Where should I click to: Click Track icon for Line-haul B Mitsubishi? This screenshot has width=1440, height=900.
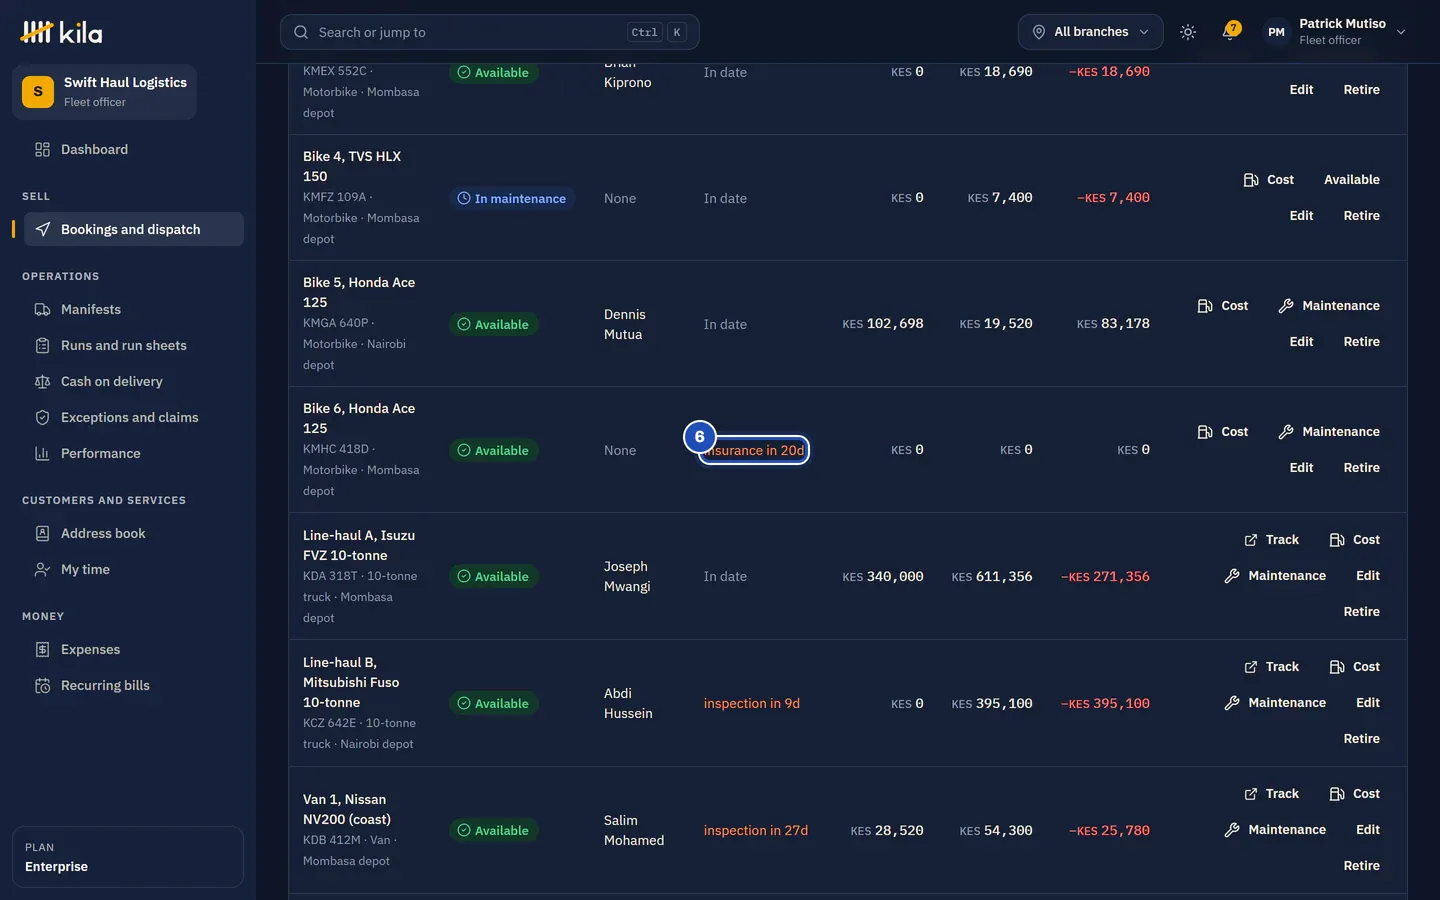[x=1251, y=667]
